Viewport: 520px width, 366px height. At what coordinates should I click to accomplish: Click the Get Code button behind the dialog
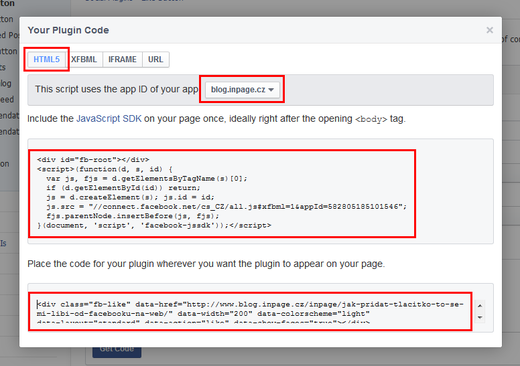[117, 352]
